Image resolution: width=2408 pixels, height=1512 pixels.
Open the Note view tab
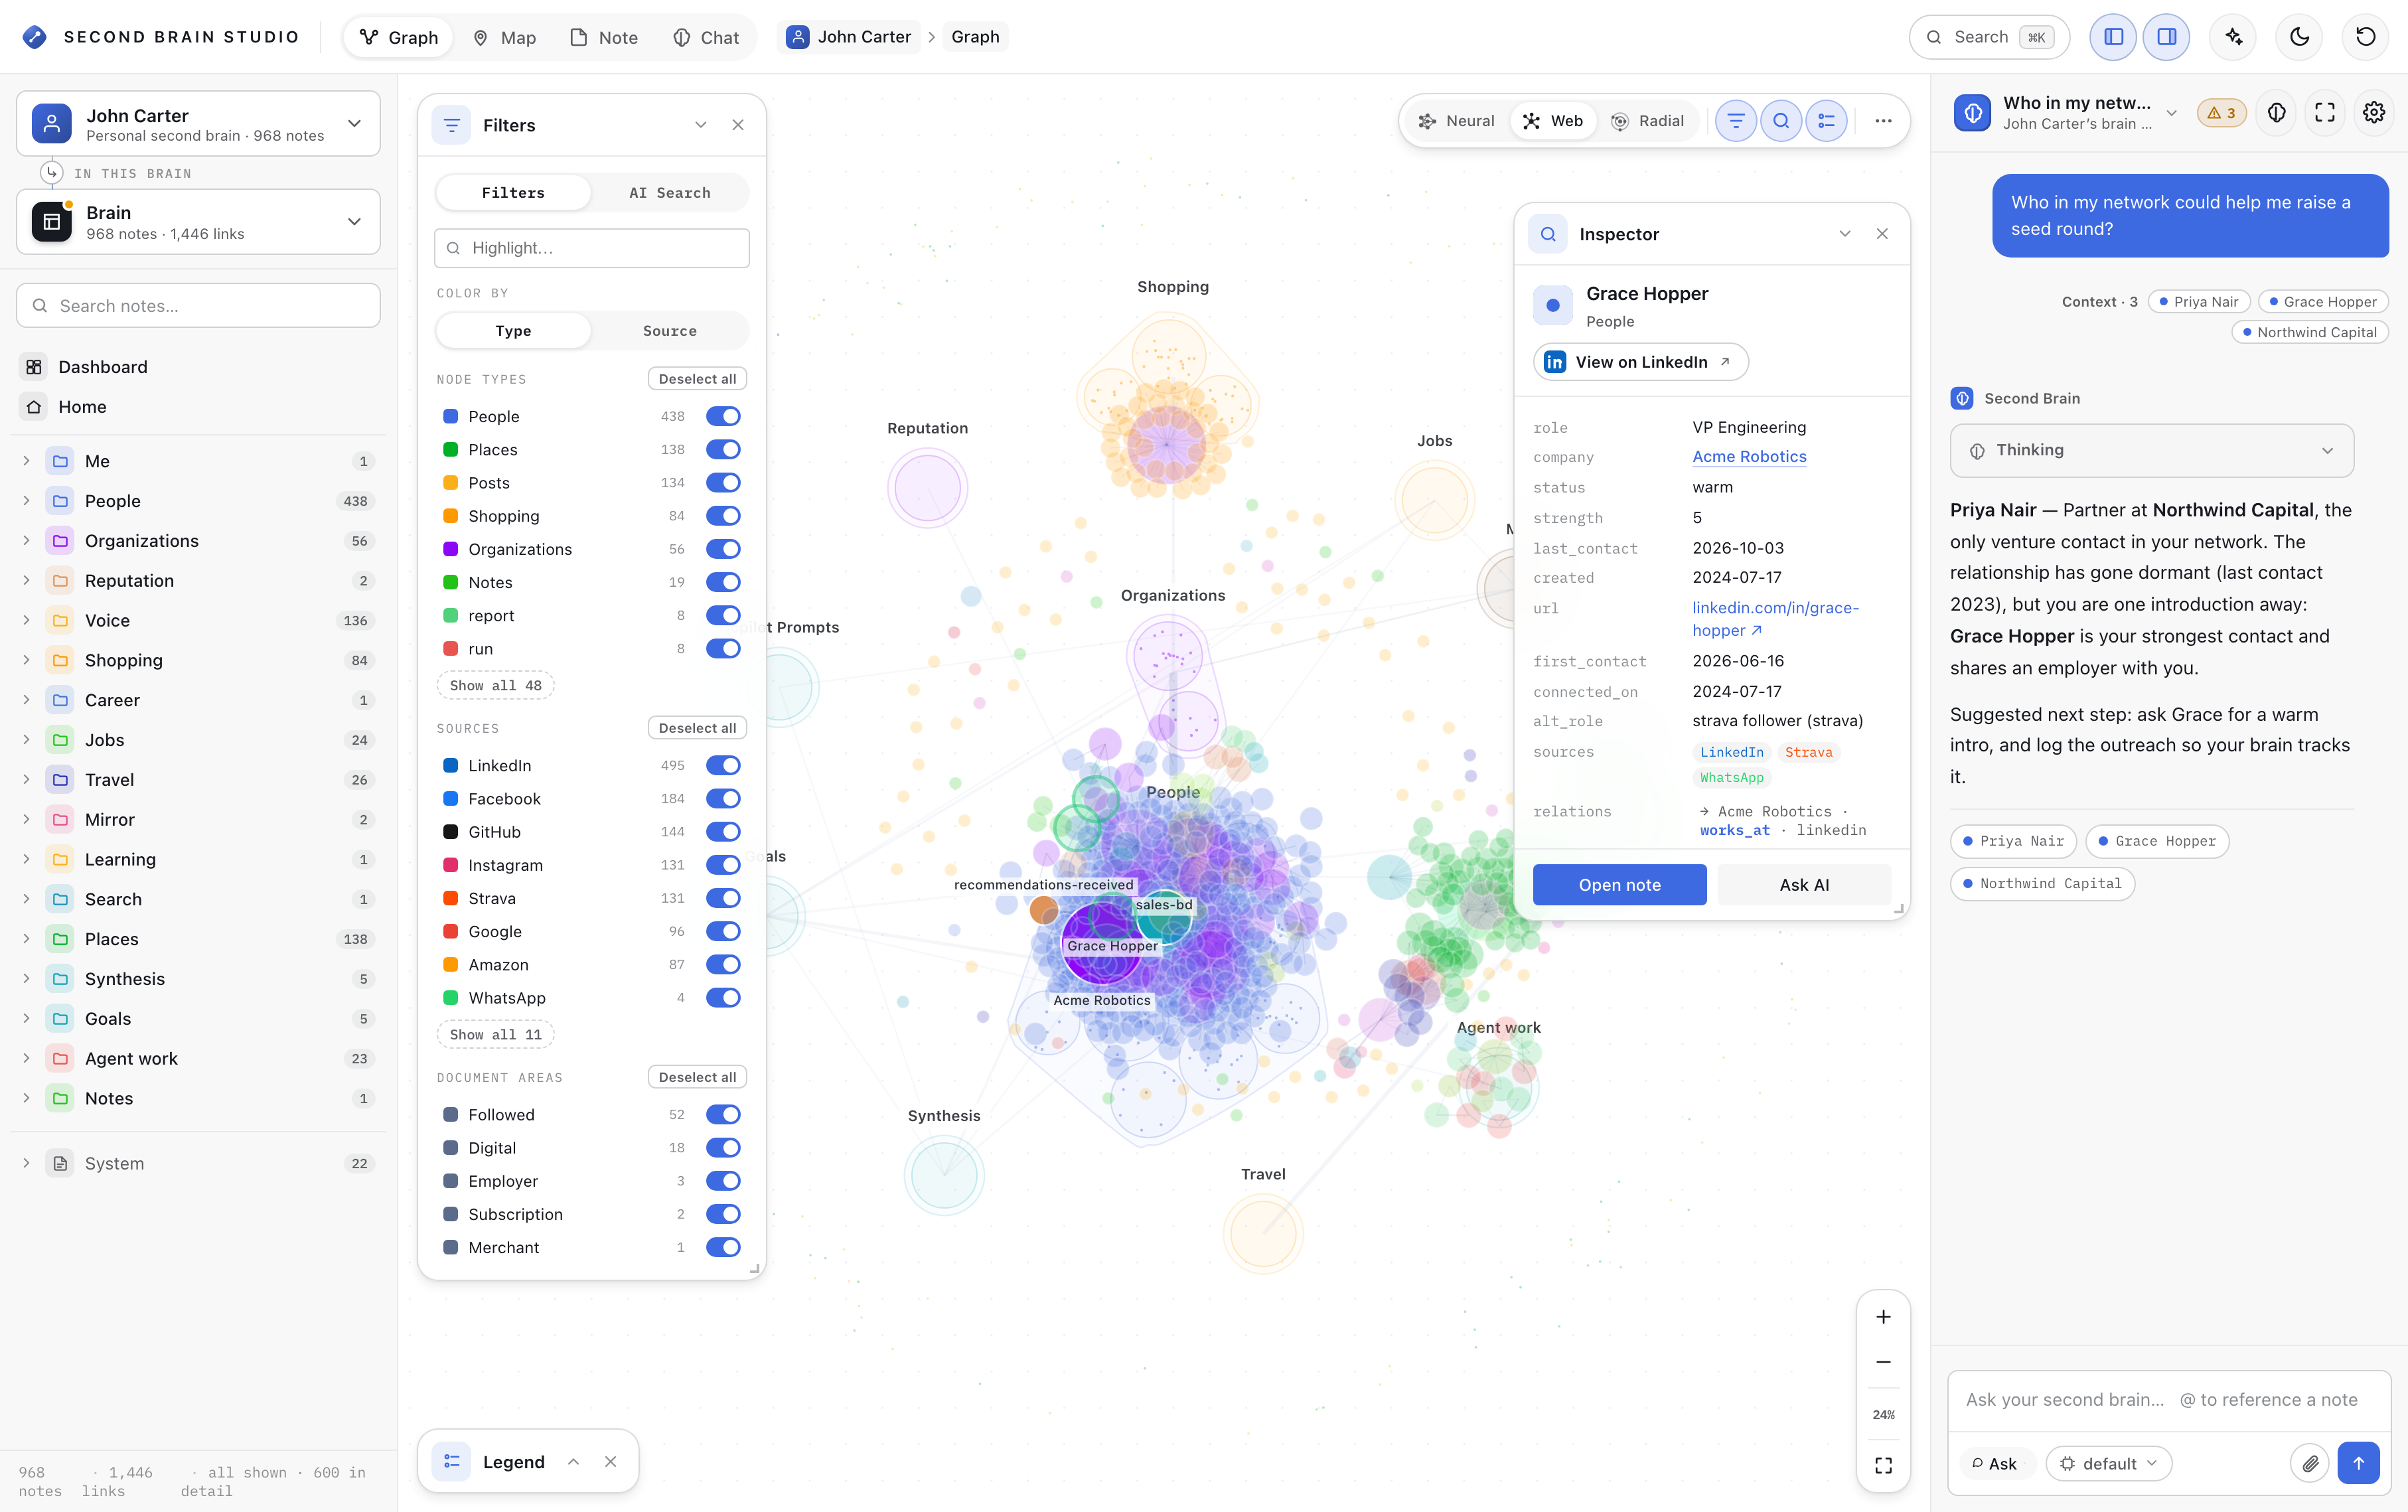point(604,37)
